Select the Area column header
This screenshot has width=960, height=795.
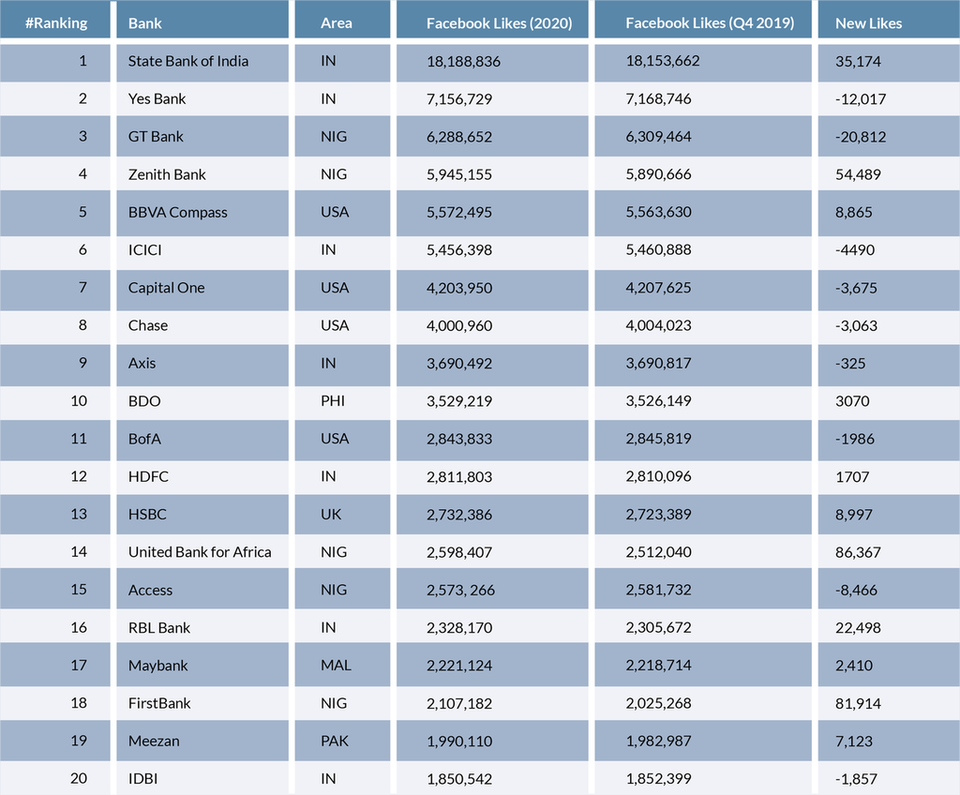pyautogui.click(x=336, y=23)
